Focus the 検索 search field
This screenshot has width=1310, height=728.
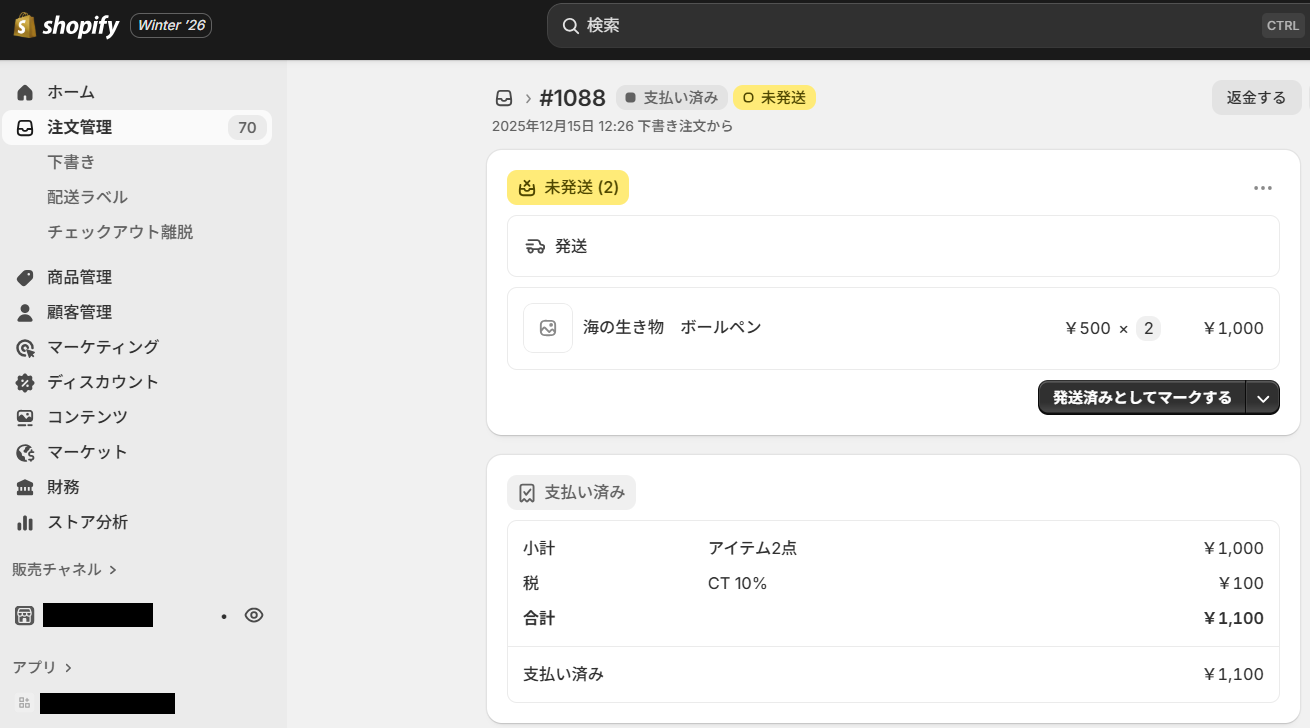coord(900,25)
